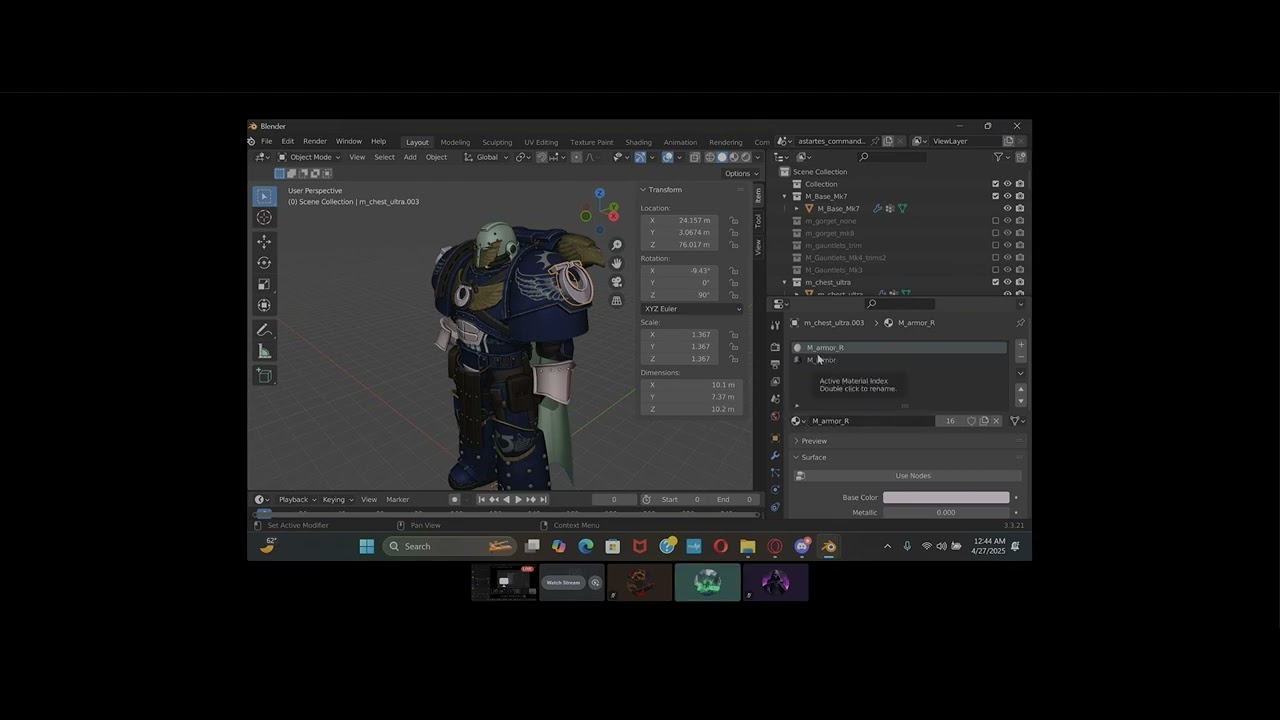Open the Render properties tab icon
This screenshot has width=1280, height=720.
[775, 347]
